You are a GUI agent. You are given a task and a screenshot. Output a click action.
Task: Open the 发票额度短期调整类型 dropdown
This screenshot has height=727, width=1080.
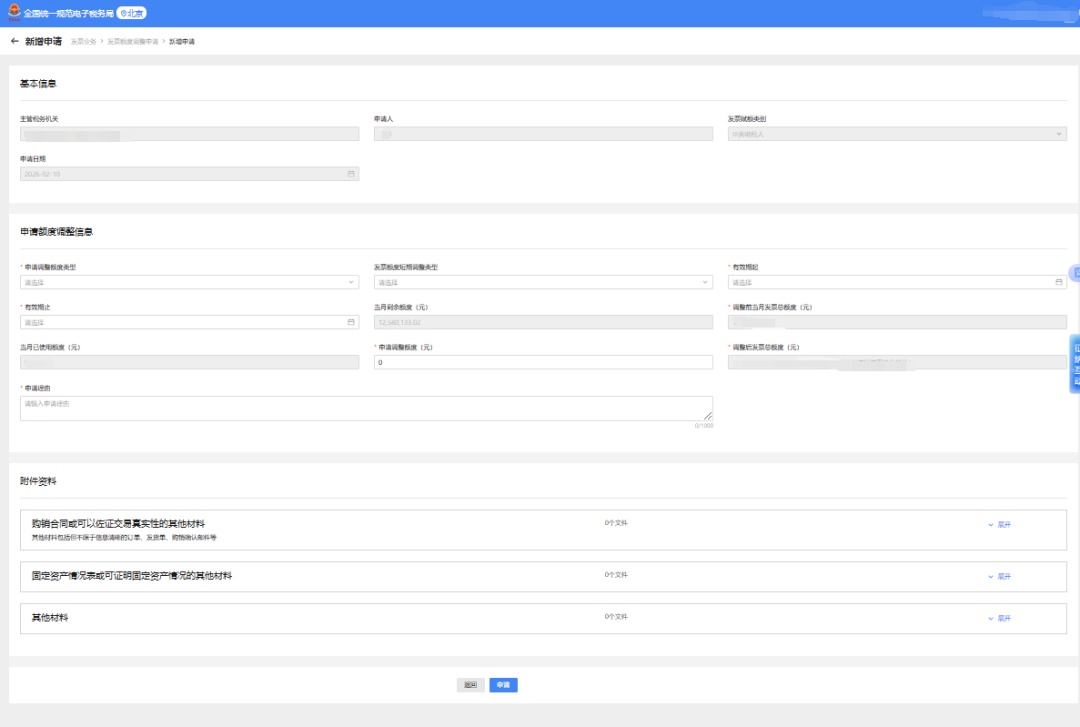point(543,282)
